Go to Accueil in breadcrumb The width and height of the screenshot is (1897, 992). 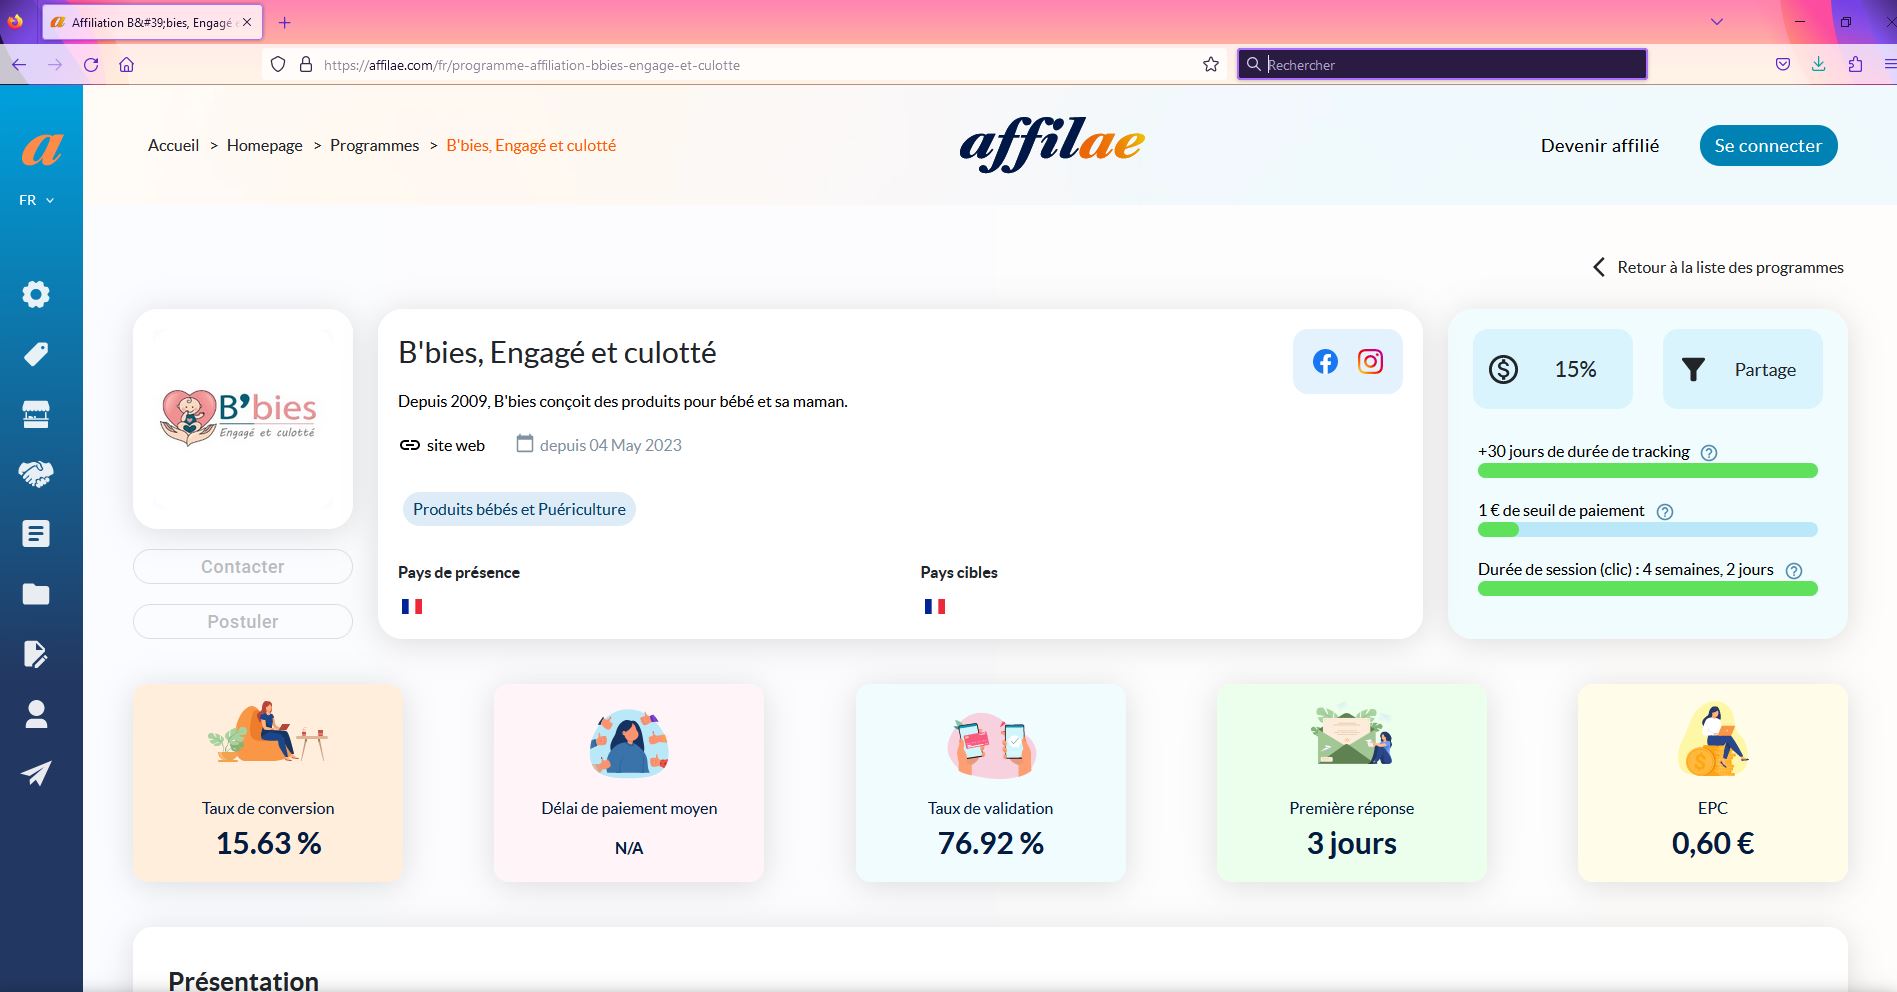[x=174, y=145]
